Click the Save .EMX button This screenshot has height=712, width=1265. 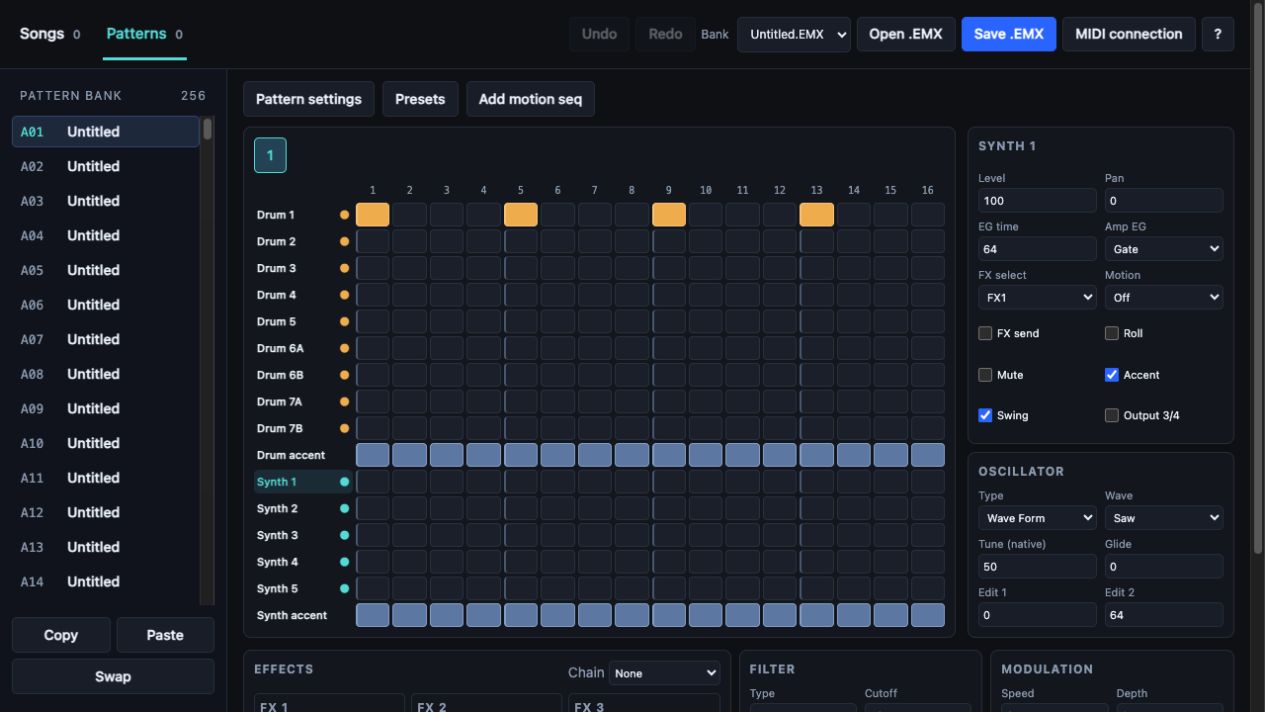coord(1008,34)
